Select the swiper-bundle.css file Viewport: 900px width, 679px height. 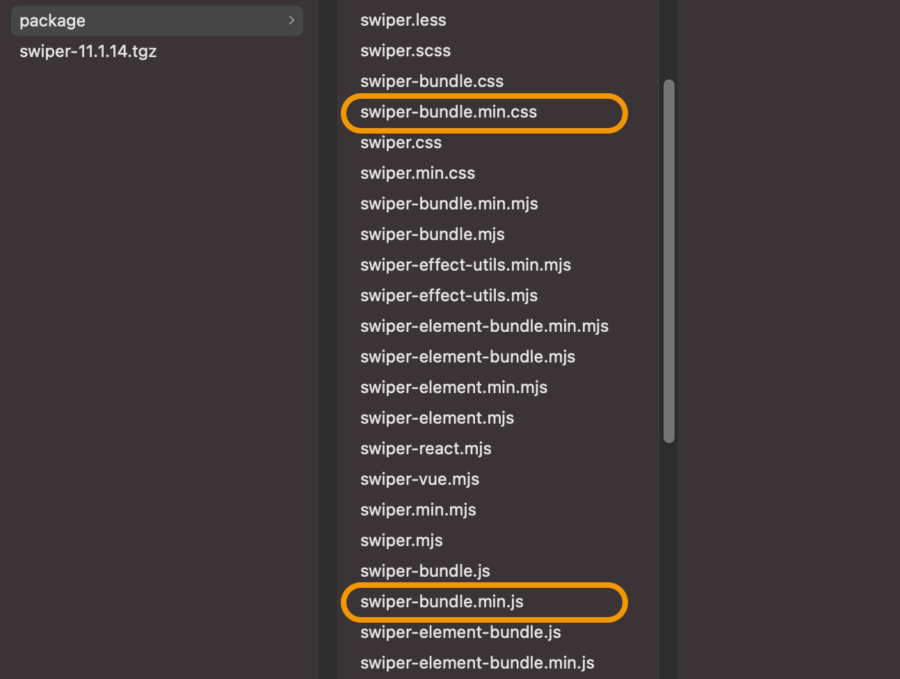coord(432,82)
